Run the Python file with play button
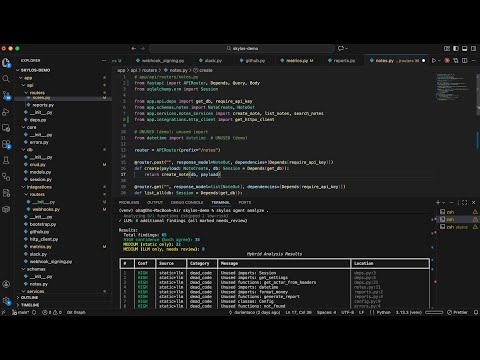 pos(434,61)
